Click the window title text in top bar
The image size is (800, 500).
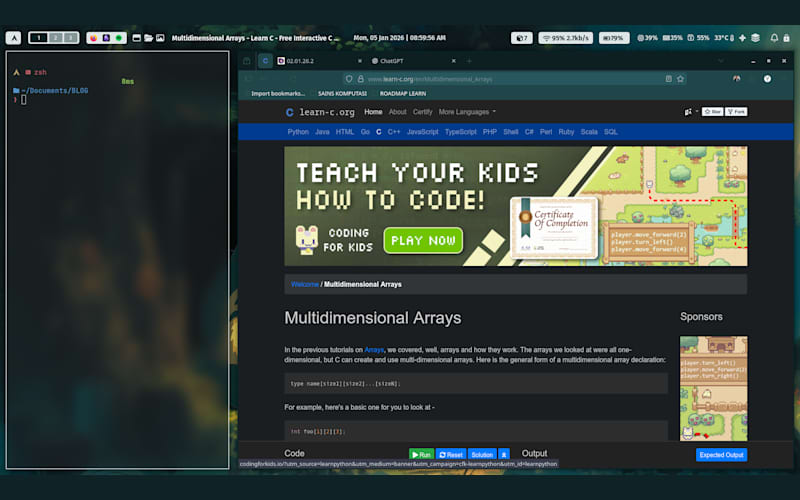255,38
